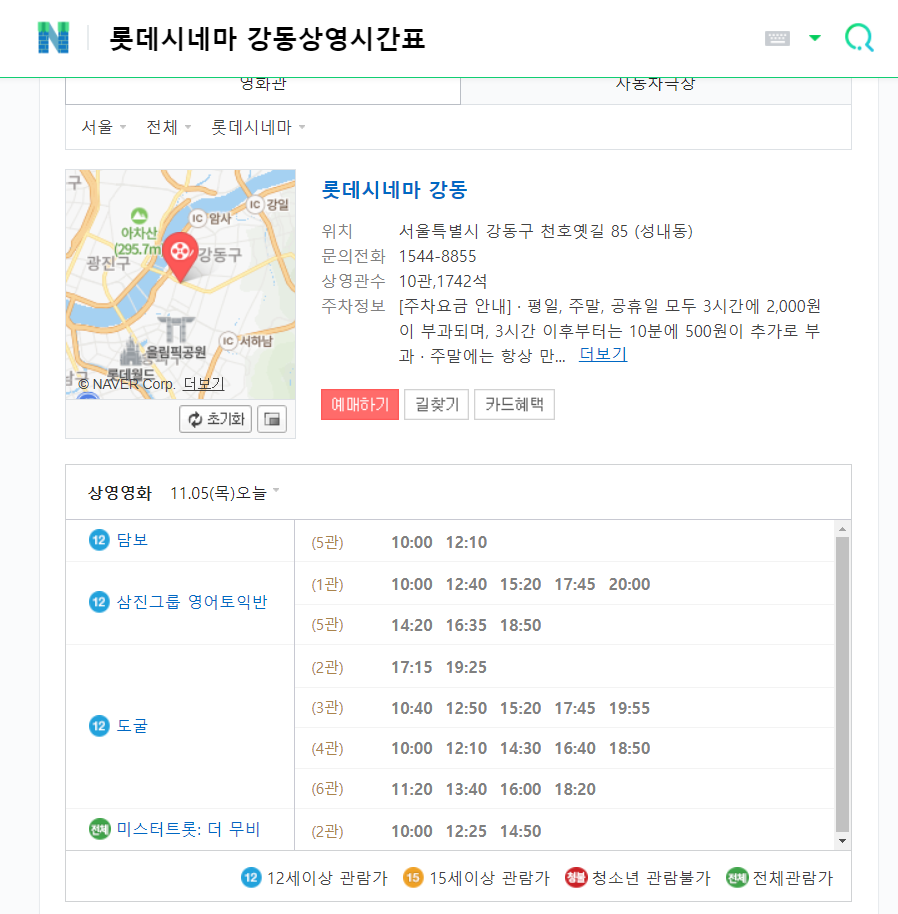Image resolution: width=898 pixels, height=914 pixels.
Task: Click the map enlarge view icon
Action: (x=272, y=419)
